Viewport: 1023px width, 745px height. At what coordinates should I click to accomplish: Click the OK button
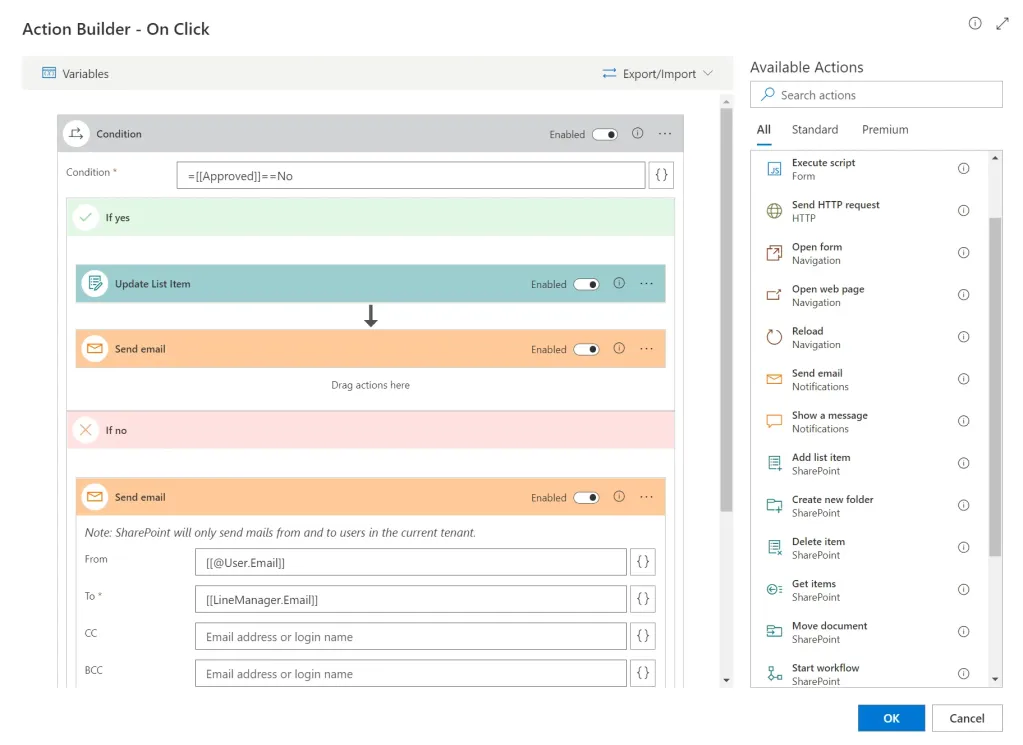890,718
